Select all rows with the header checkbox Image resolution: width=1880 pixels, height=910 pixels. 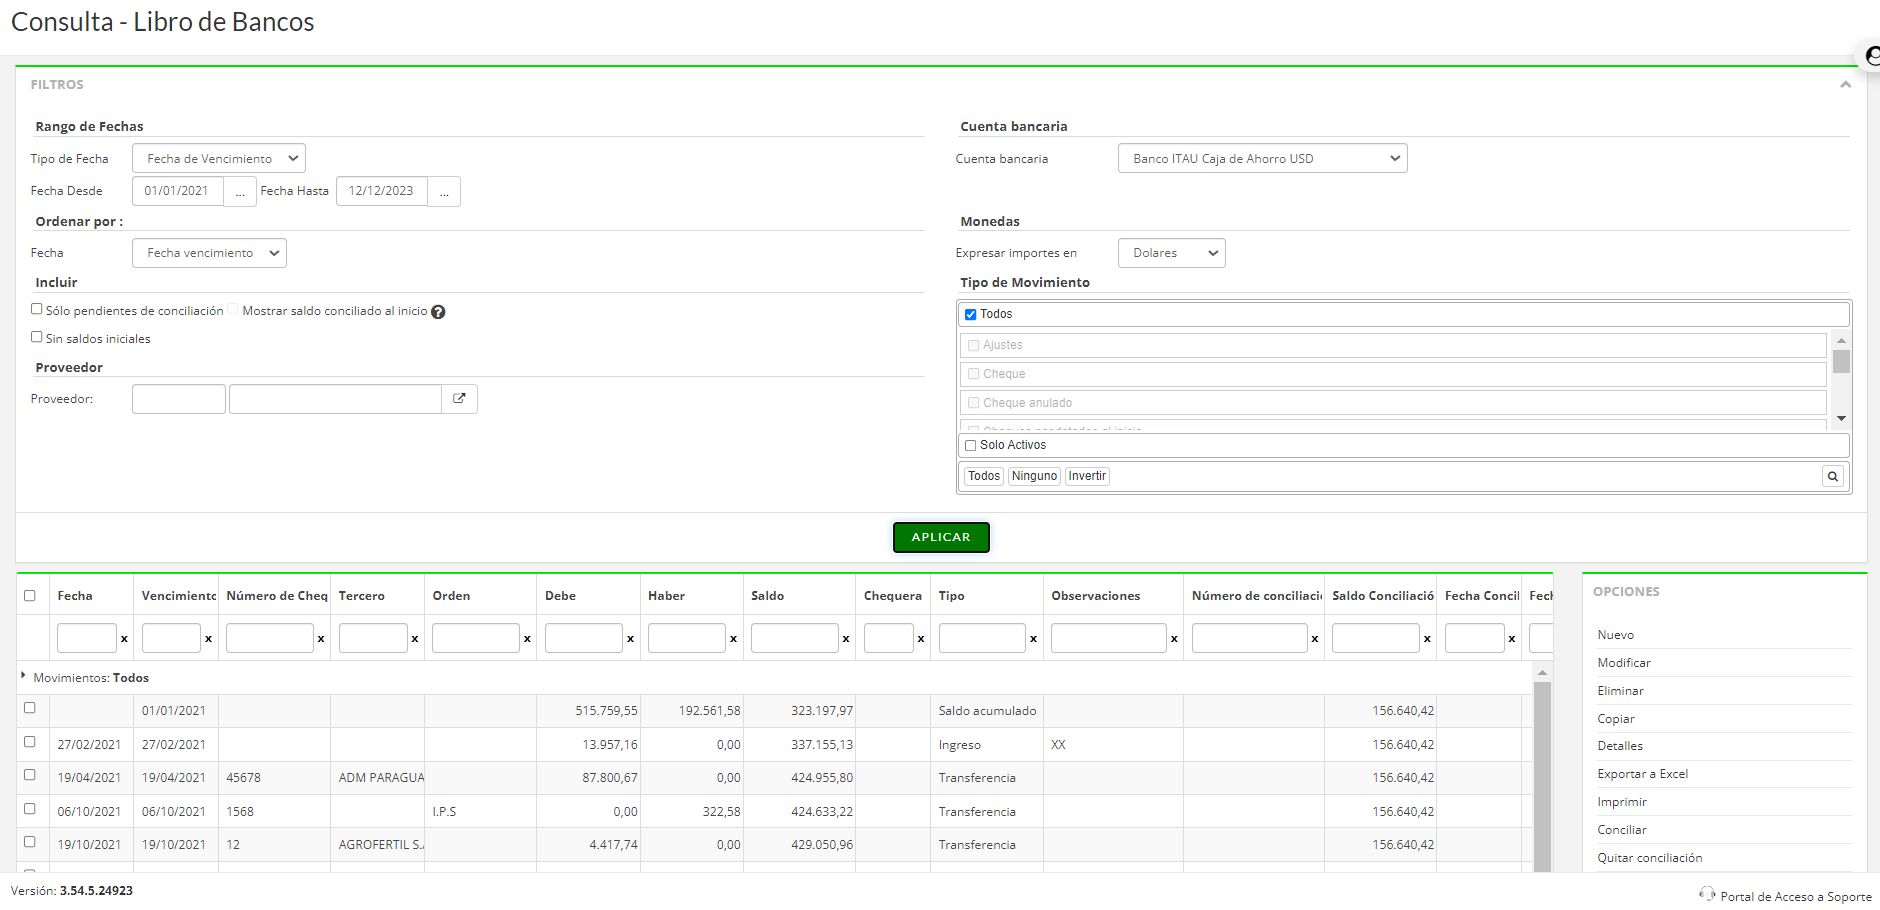[x=30, y=596]
